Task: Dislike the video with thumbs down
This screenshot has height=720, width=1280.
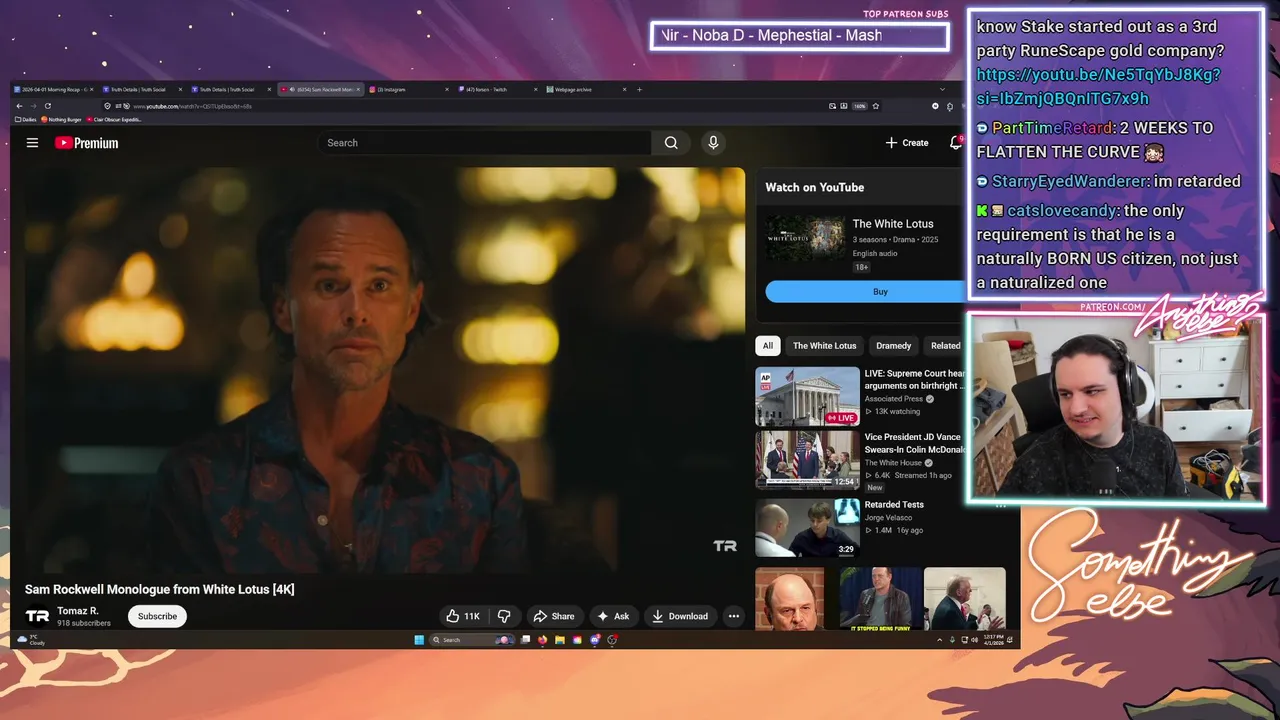Action: tap(505, 616)
